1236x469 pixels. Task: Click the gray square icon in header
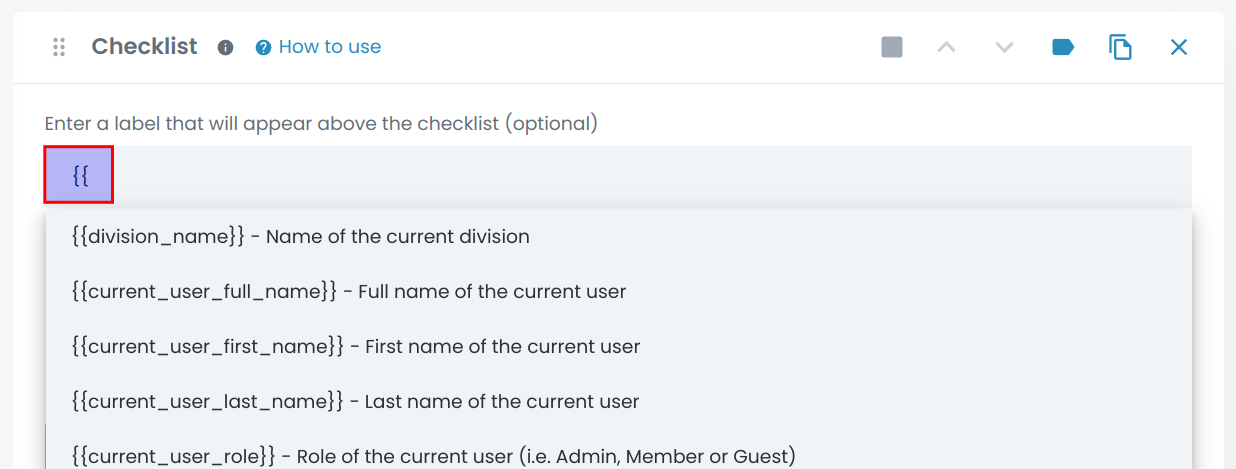[892, 47]
